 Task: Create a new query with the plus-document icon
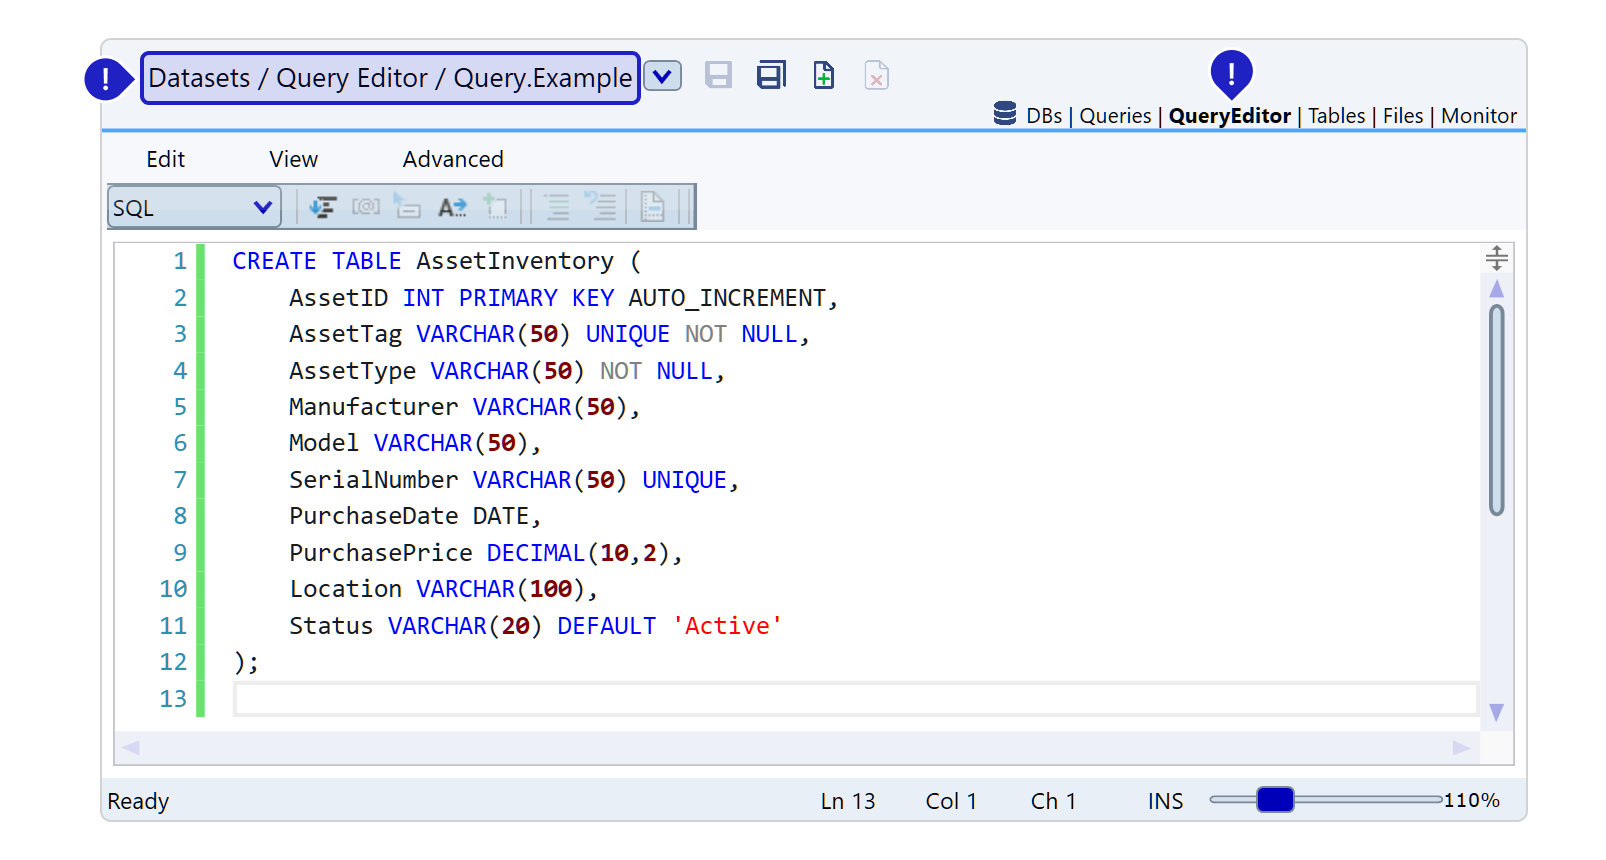(x=824, y=76)
